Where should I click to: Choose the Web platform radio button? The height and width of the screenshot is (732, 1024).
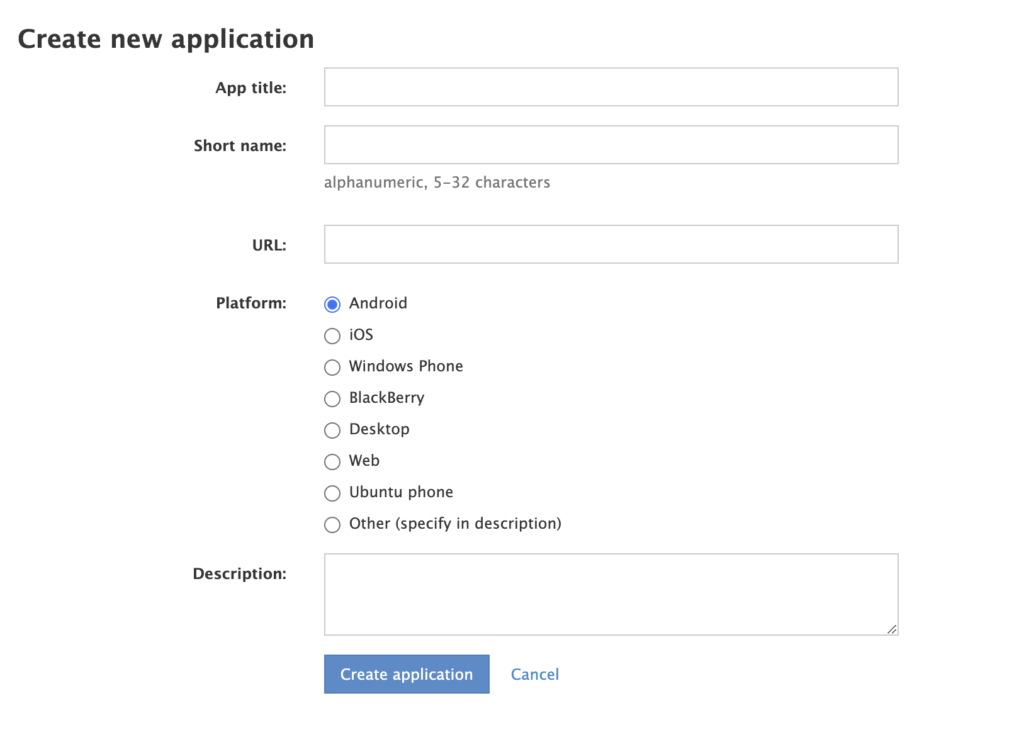(x=332, y=462)
